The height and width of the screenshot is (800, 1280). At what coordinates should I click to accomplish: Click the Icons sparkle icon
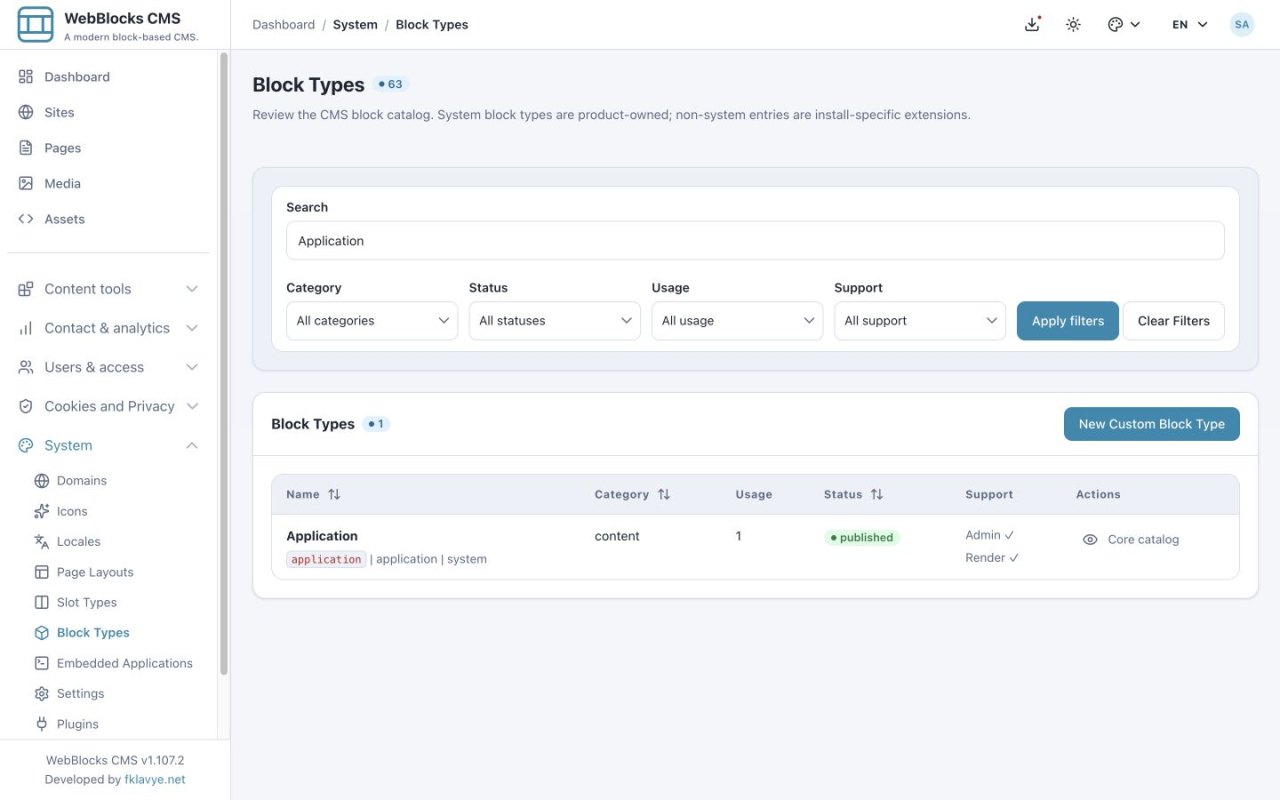point(42,511)
